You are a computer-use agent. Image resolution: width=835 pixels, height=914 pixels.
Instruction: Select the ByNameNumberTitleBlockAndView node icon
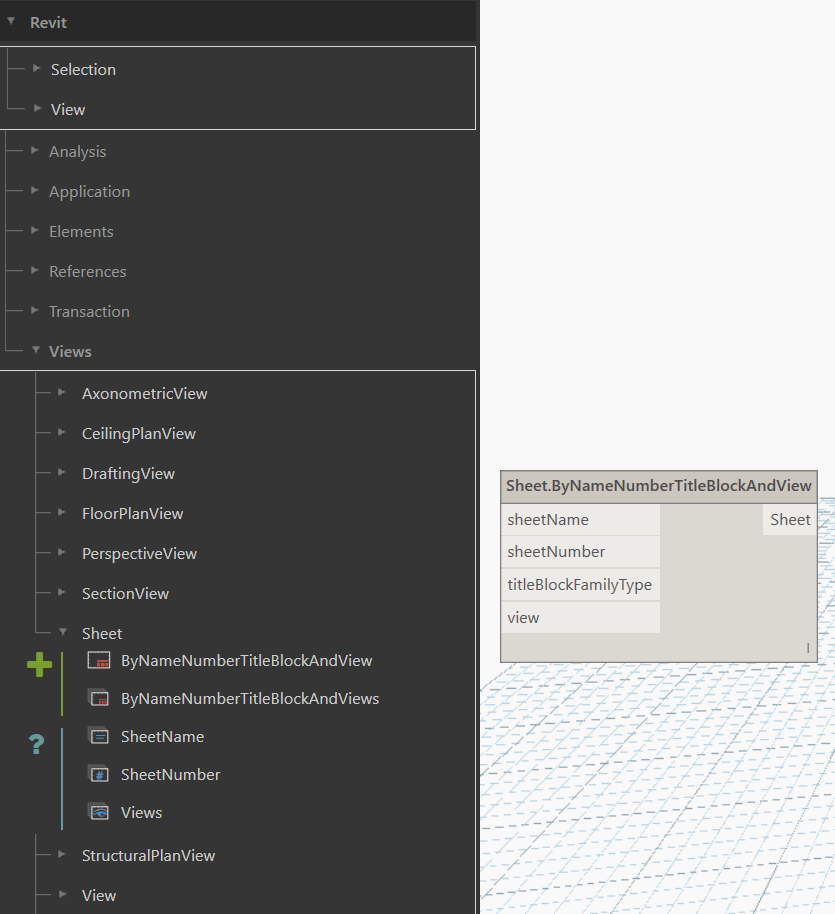[x=99, y=660]
